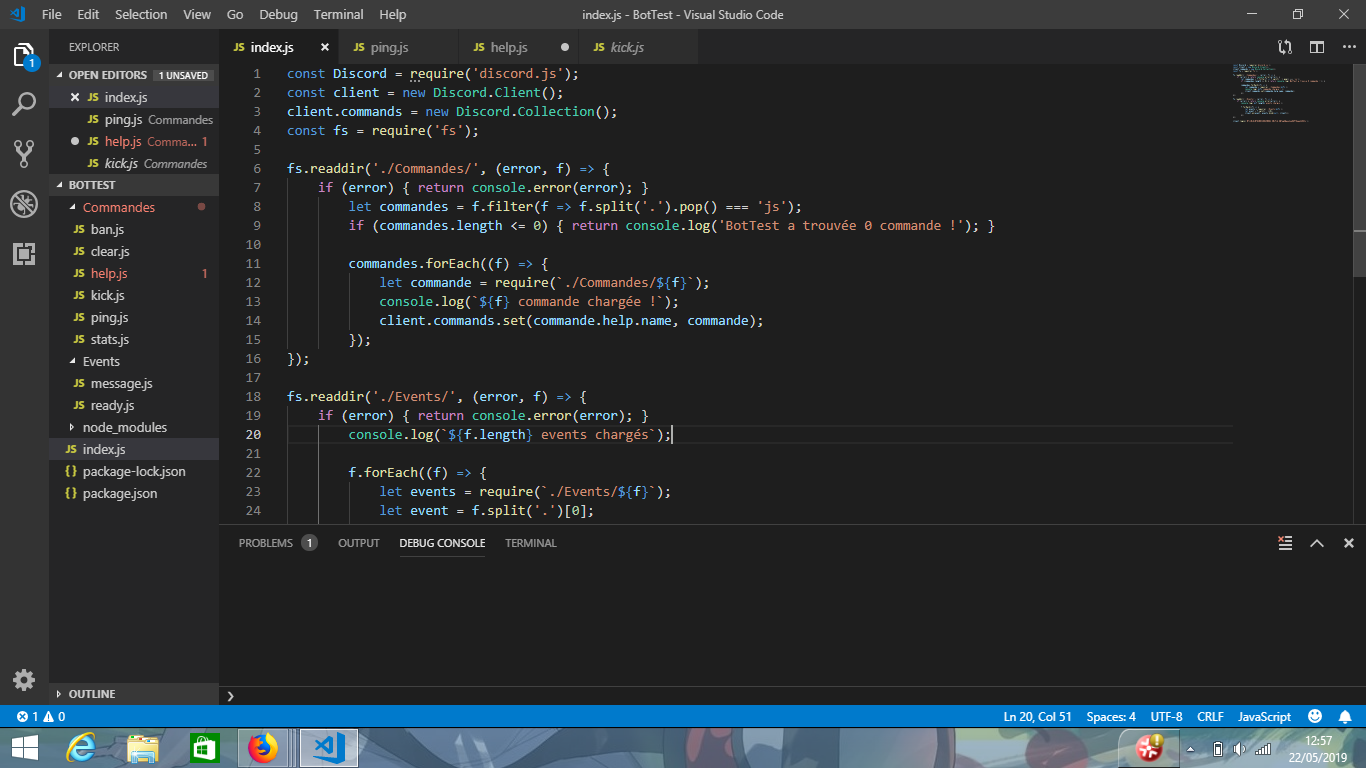Screen dimensions: 1366x768
Task: Change the CRLF end of line sequence
Action: [1210, 717]
